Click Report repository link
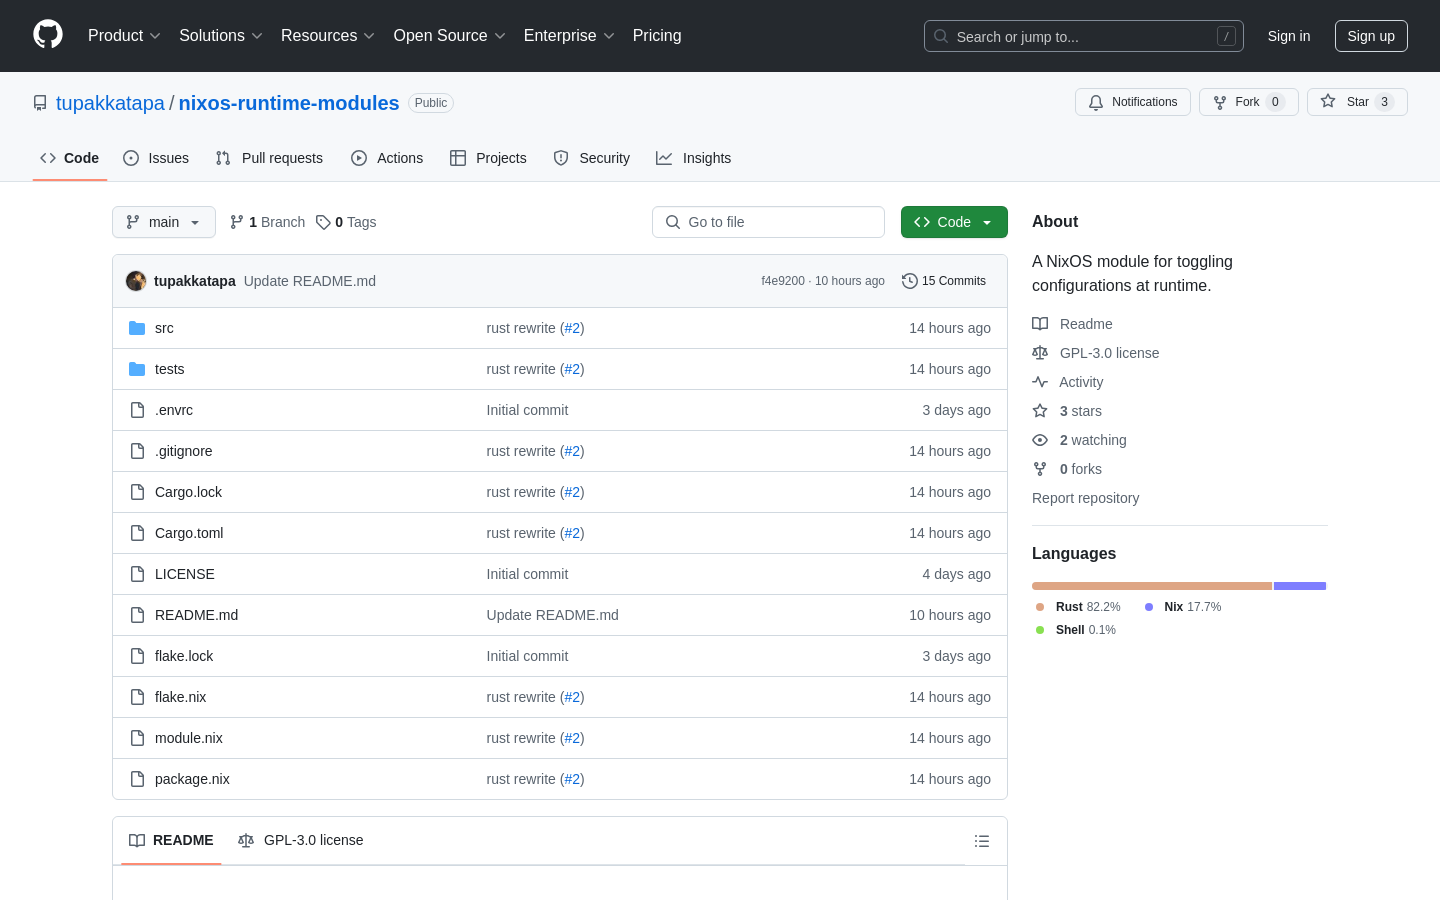 click(x=1085, y=498)
